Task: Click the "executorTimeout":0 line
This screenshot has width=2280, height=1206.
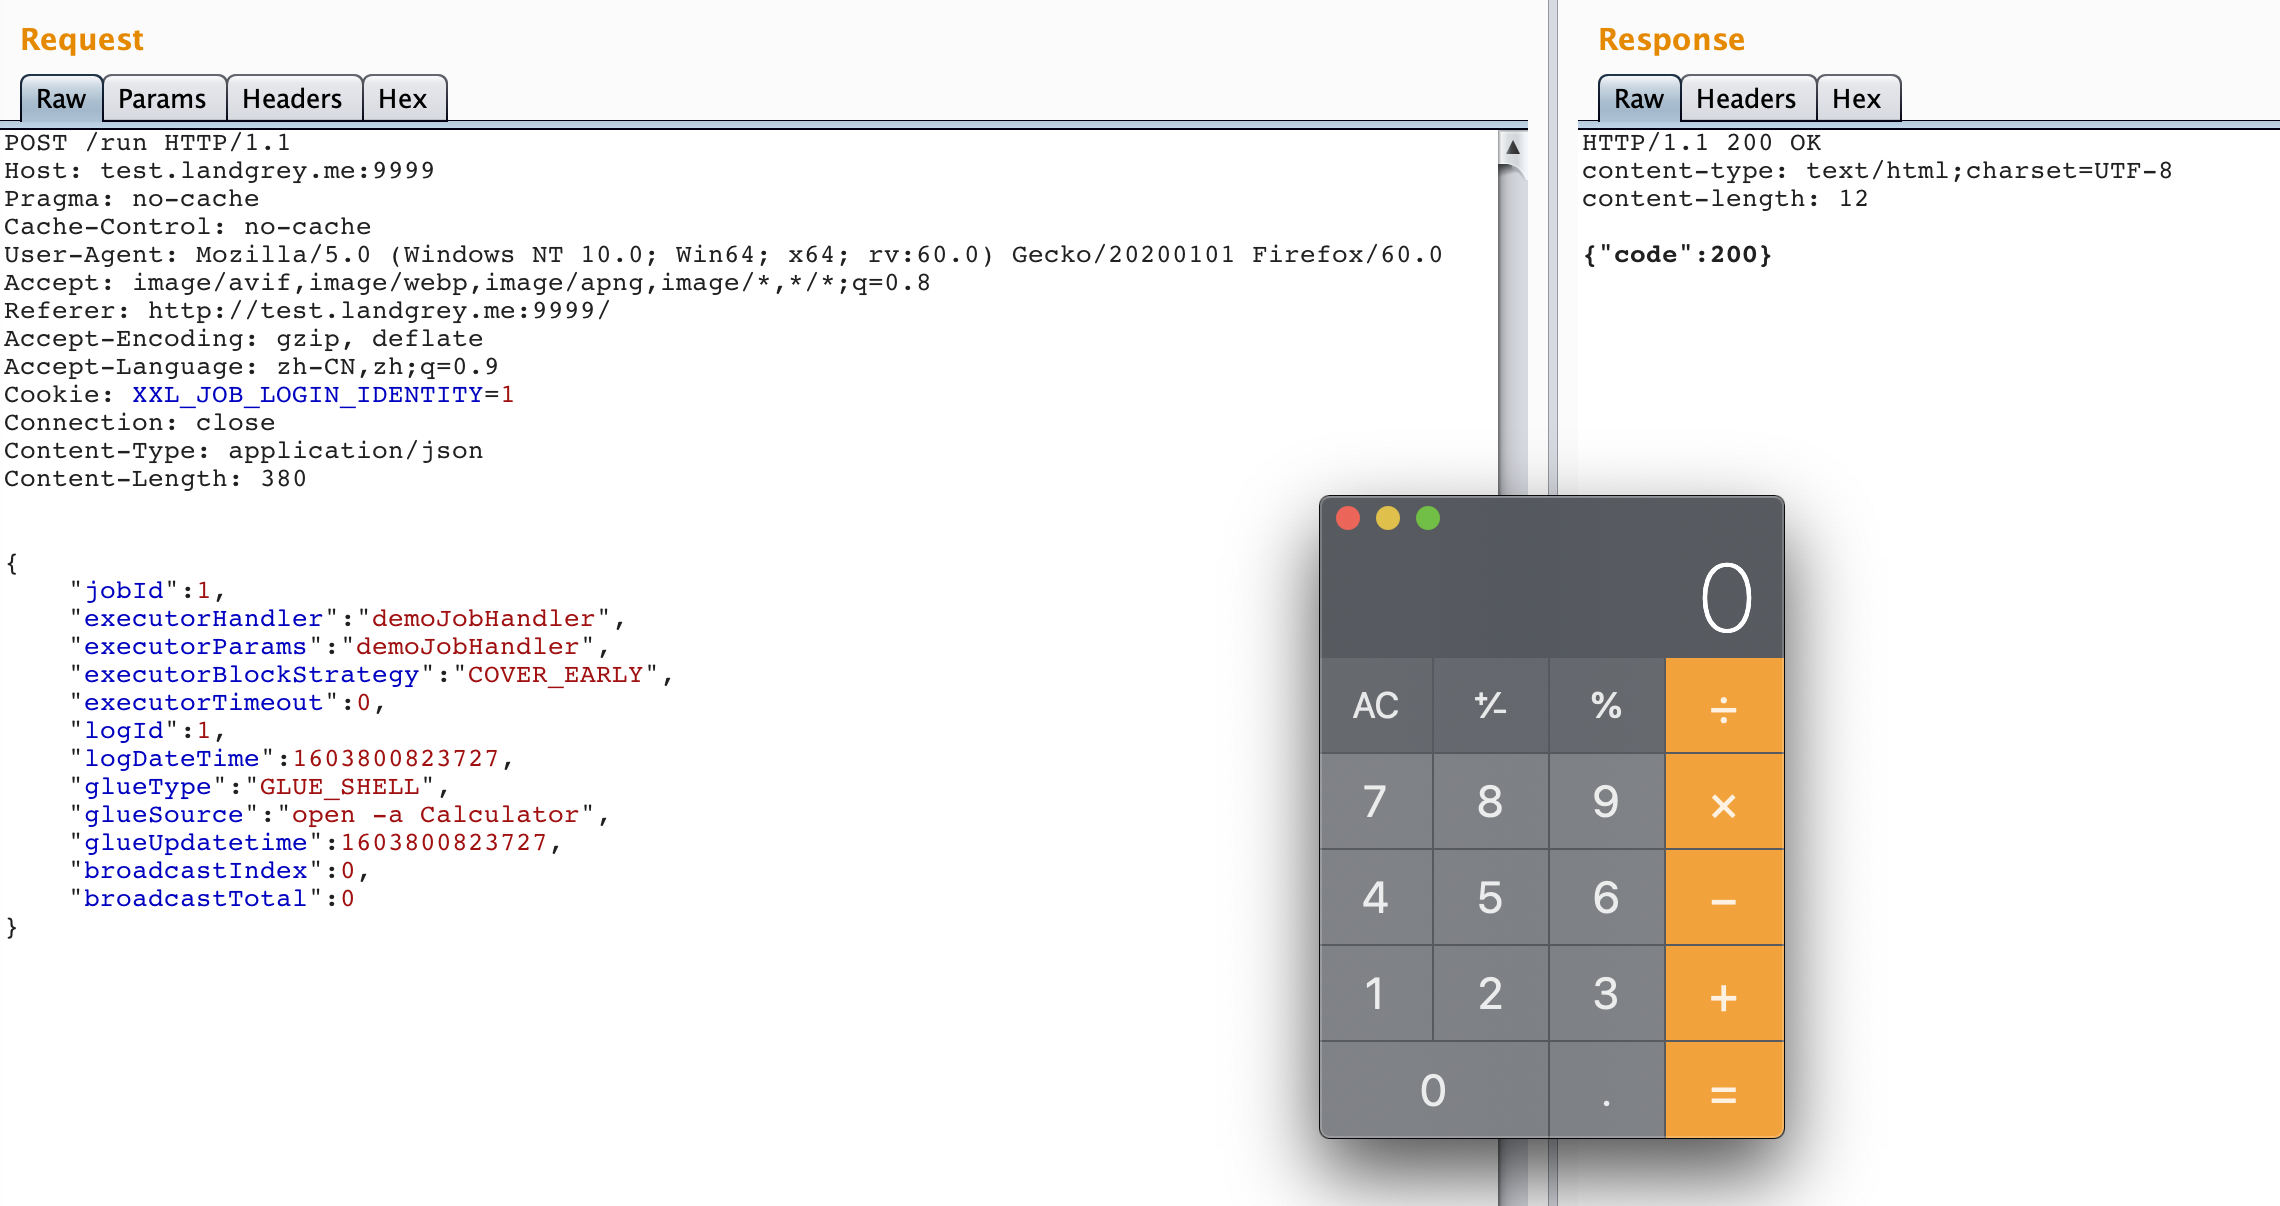Action: [227, 703]
